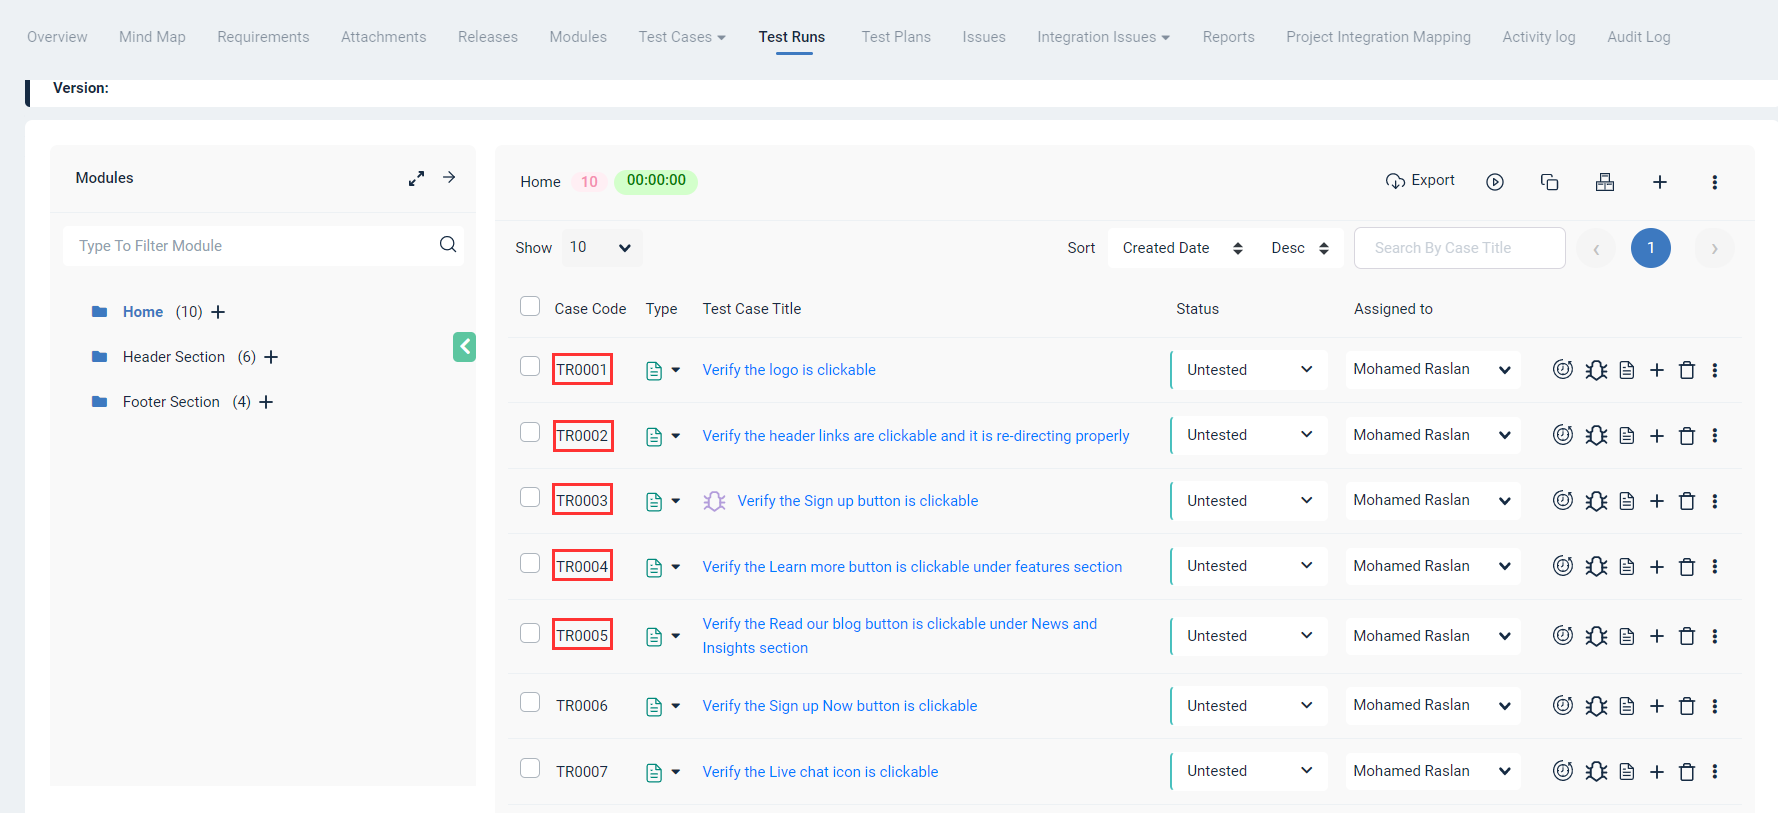This screenshot has width=1778, height=813.
Task: Open Status dropdown for TR0001
Action: click(x=1249, y=370)
